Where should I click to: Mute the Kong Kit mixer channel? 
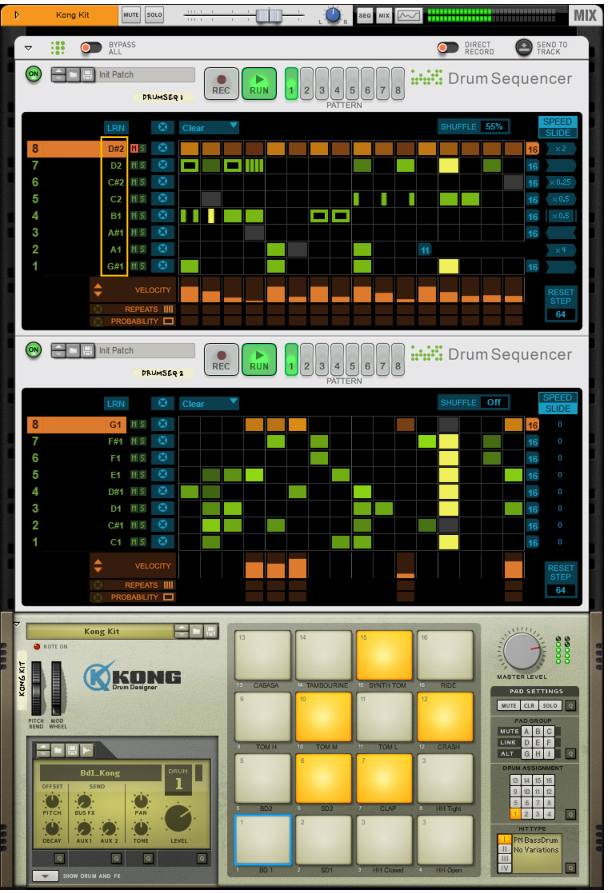pos(131,16)
